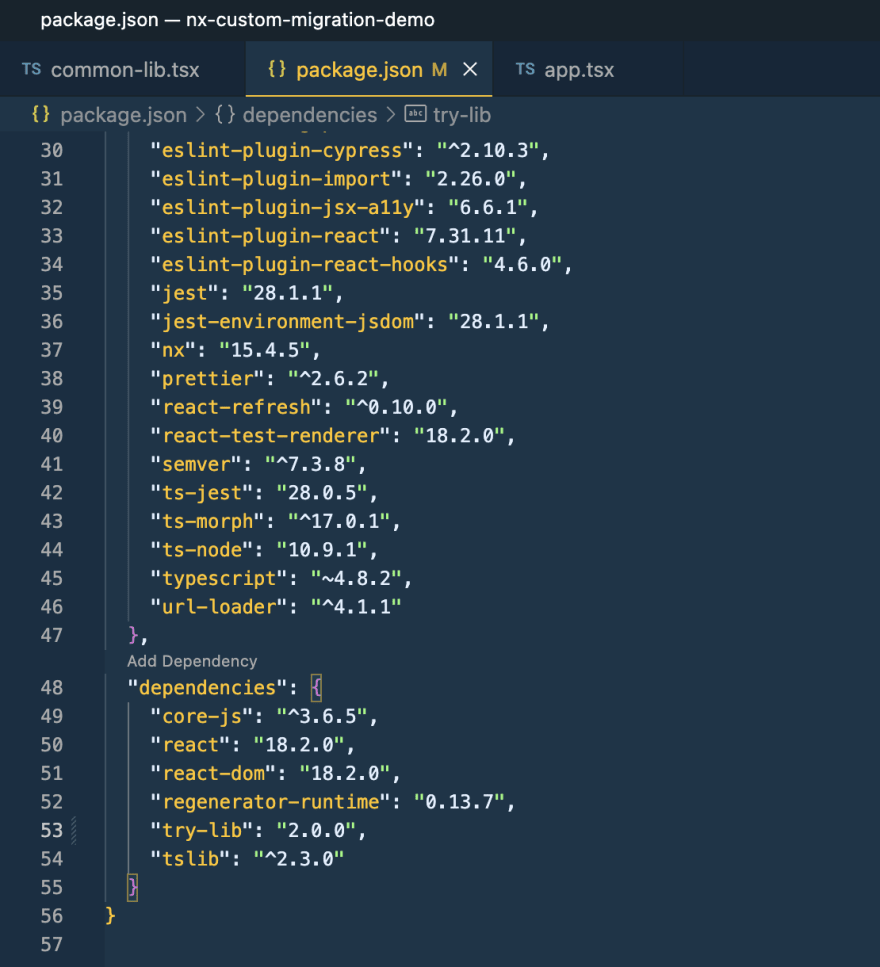Click the opening brace of dependencies
This screenshot has height=967, width=880.
315,688
